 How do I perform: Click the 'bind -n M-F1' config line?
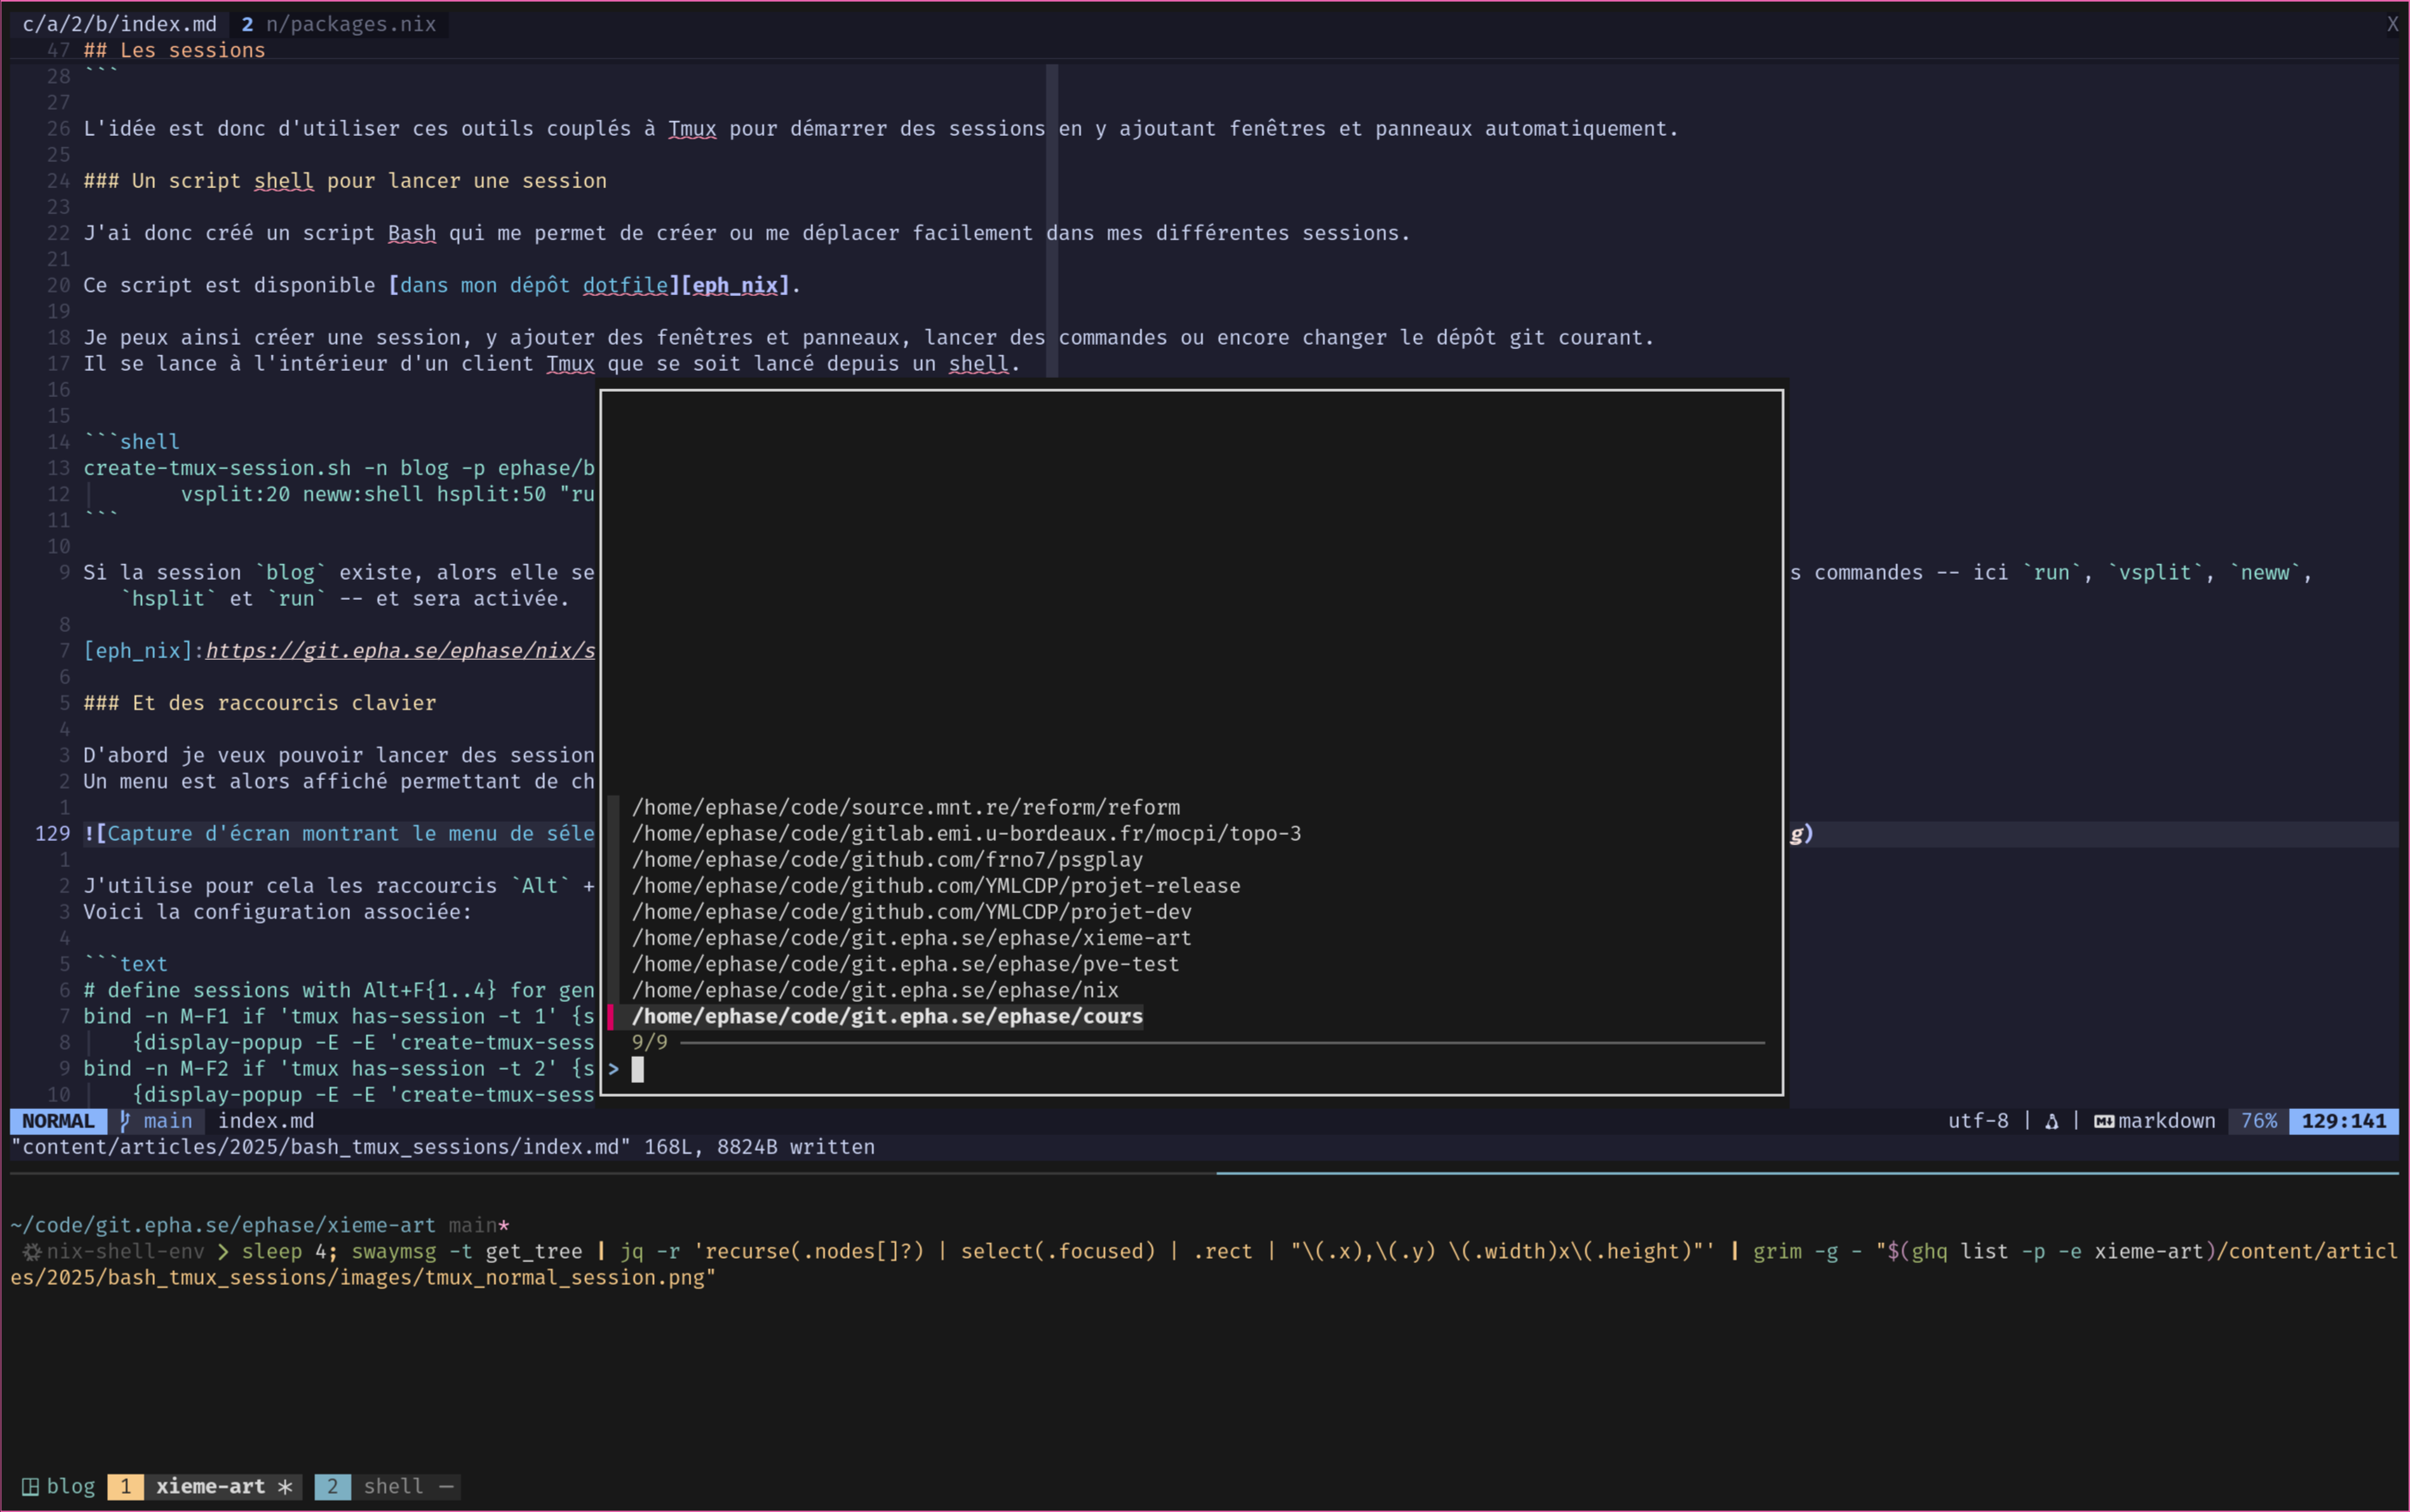[339, 1015]
